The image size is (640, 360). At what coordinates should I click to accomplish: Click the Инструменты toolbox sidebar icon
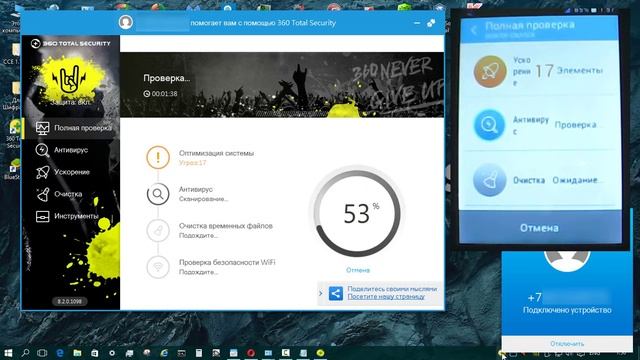click(42, 216)
